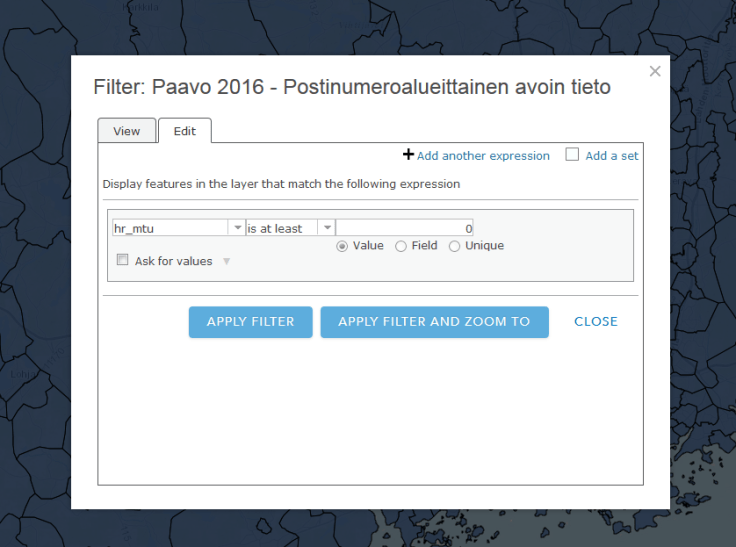
Task: Select the Value radio button
Action: pyautogui.click(x=343, y=246)
